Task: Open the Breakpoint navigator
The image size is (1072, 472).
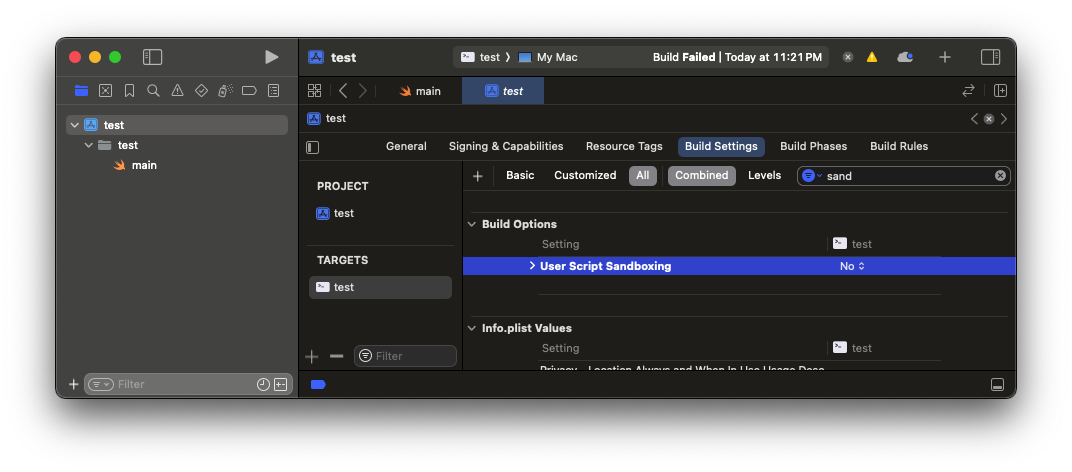Action: (250, 90)
